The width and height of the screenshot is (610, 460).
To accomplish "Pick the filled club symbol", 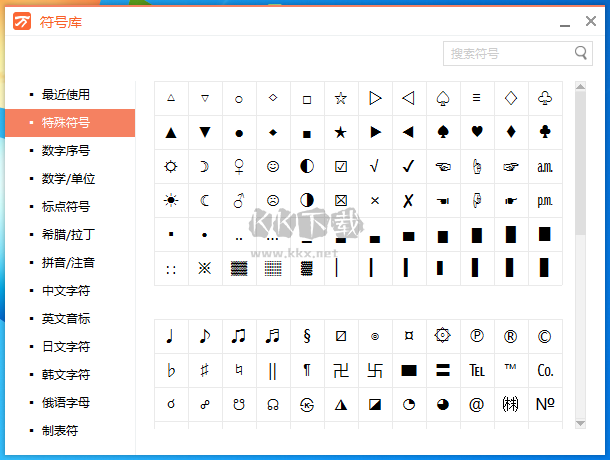I will point(545,133).
